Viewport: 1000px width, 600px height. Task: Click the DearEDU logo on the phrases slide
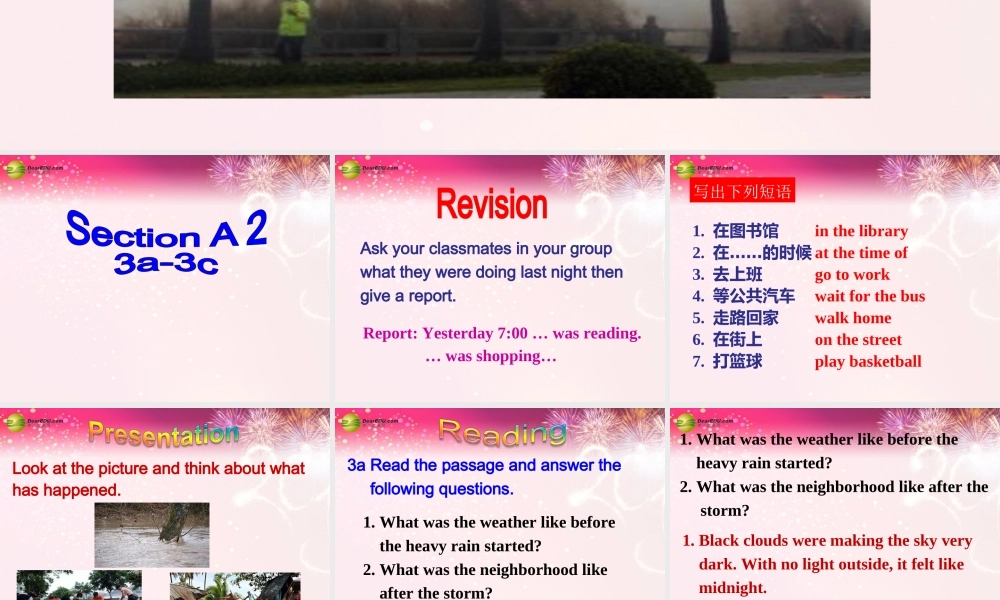coord(684,167)
